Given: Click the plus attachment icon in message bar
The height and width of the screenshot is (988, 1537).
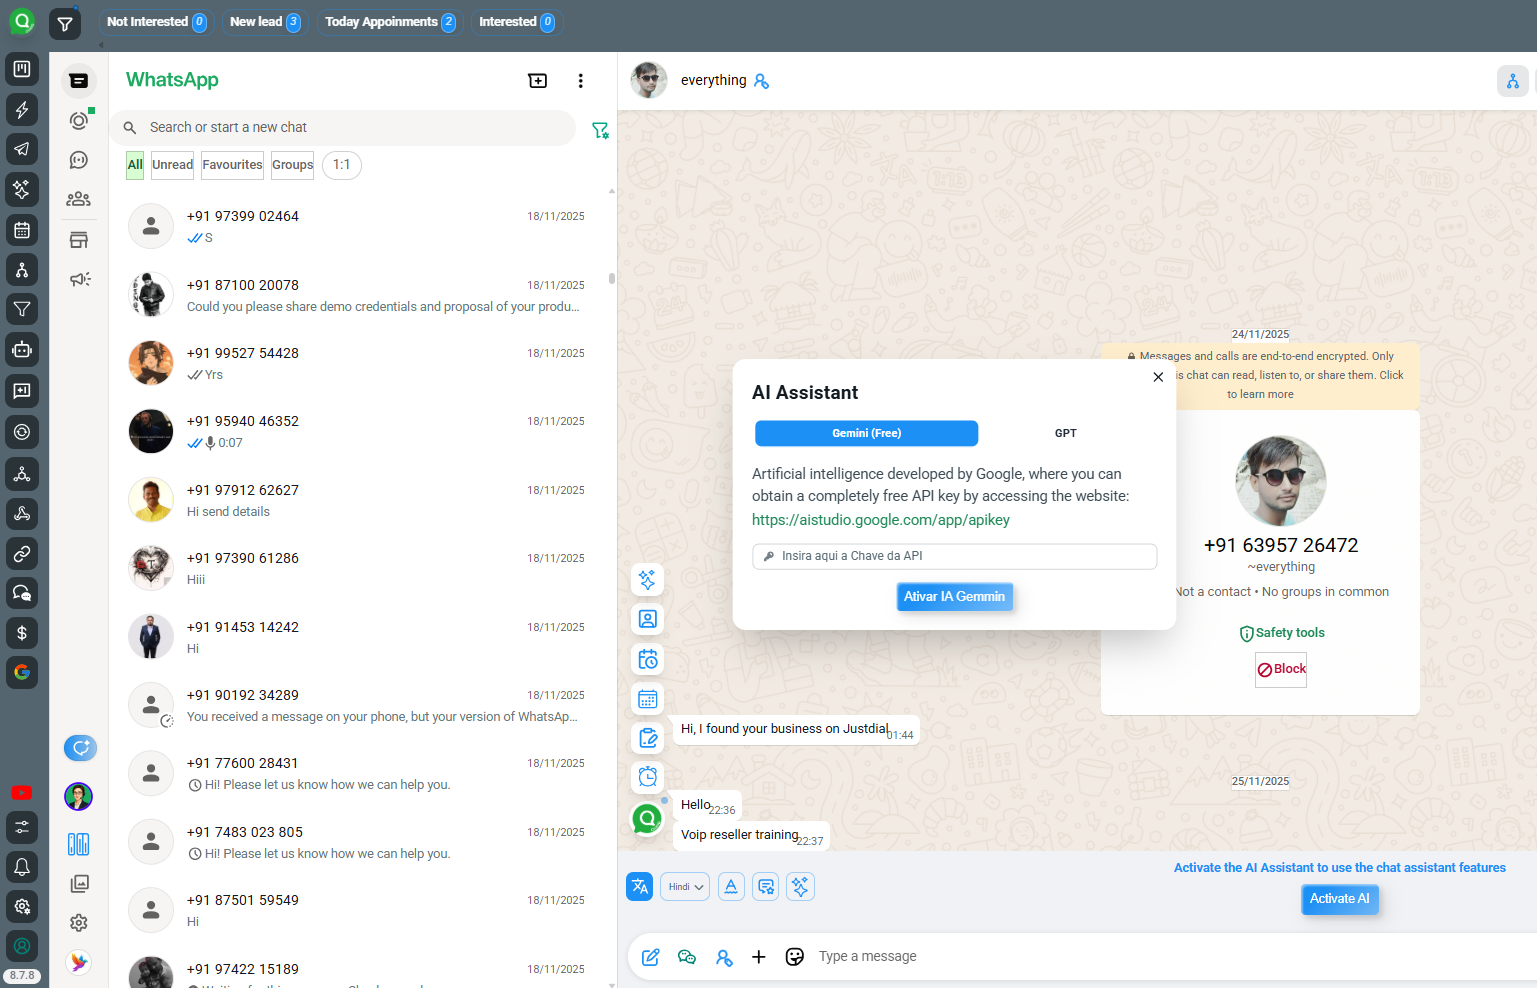Looking at the screenshot, I should (759, 957).
